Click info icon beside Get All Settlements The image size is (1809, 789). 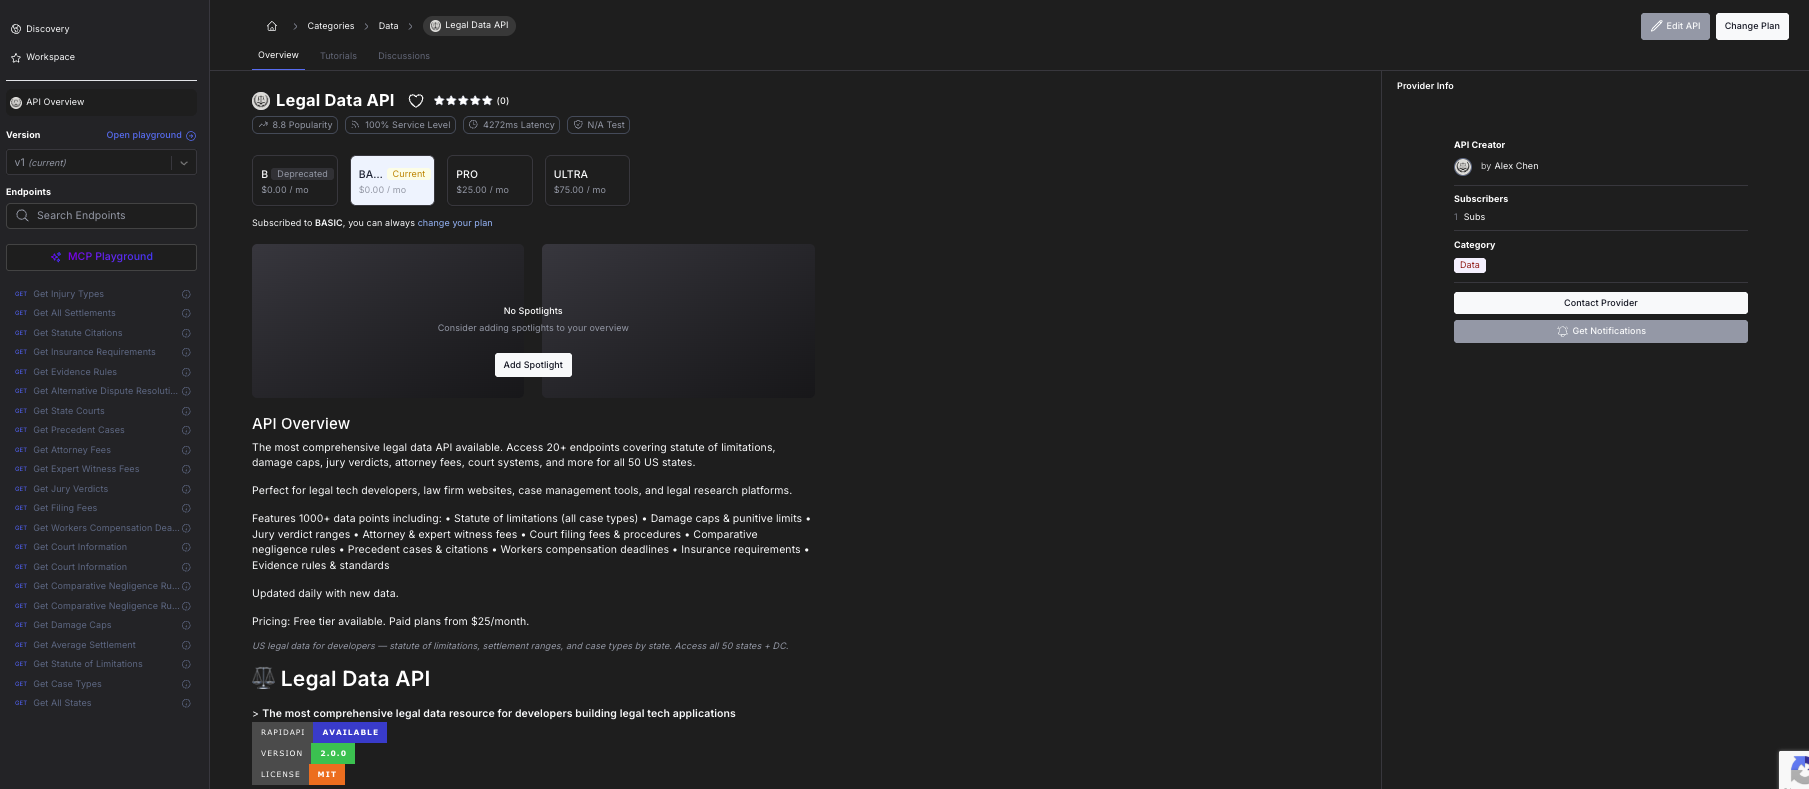click(x=186, y=314)
